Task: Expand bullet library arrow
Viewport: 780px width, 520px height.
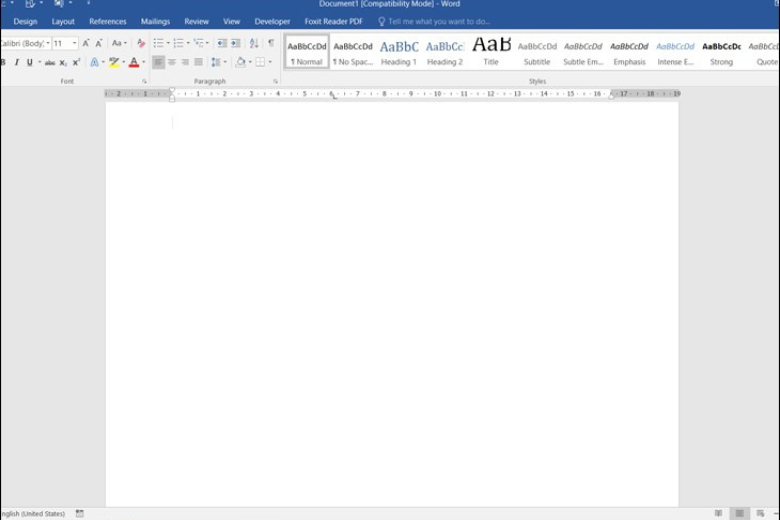Action: click(168, 43)
